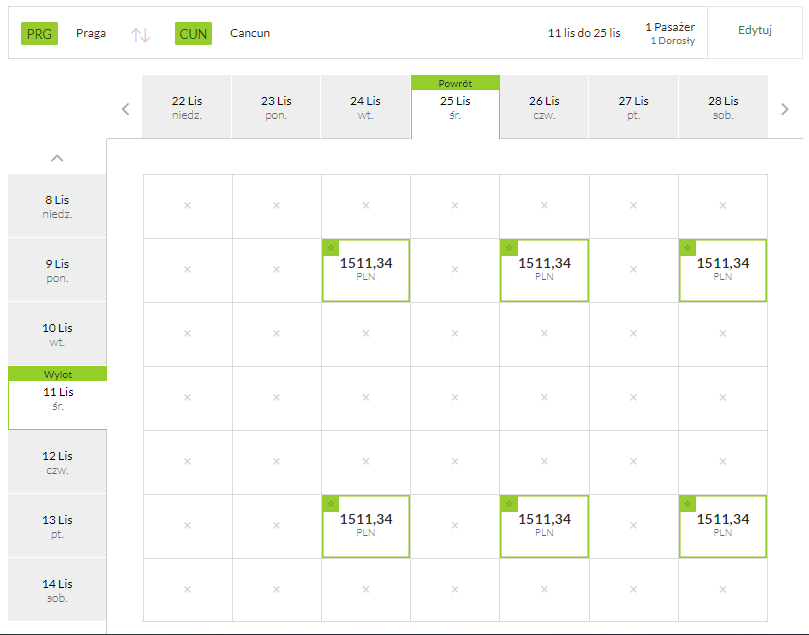Click star icon on 13 Lis / 26 Lis fare
The width and height of the screenshot is (809, 635).
(x=509, y=503)
